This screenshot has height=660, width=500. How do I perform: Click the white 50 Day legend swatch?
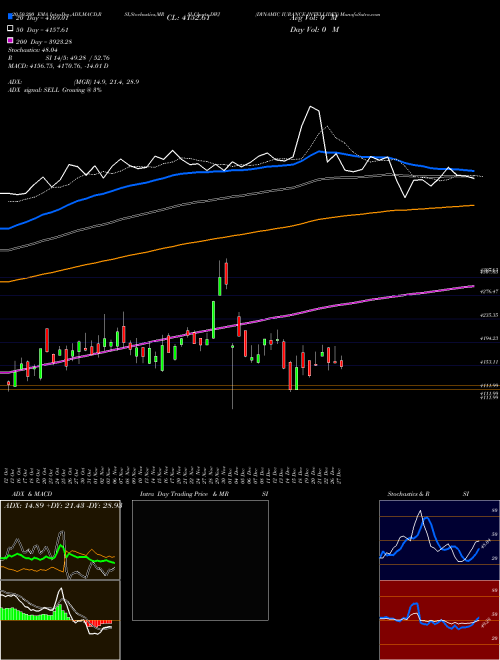click(x=11, y=29)
